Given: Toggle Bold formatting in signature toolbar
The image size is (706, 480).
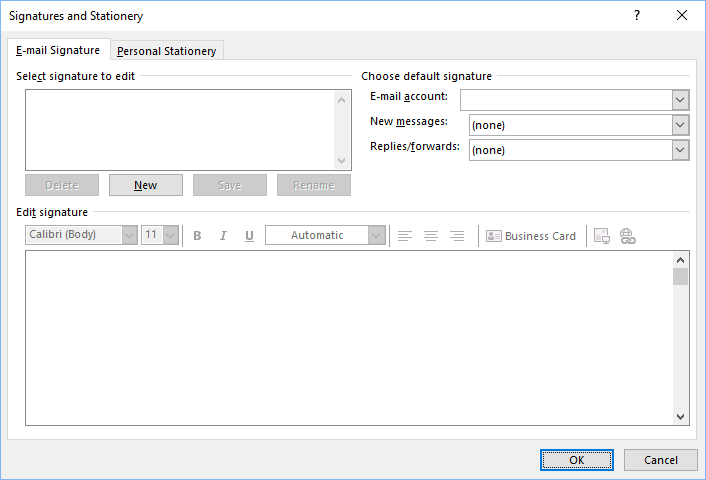Looking at the screenshot, I should point(197,236).
